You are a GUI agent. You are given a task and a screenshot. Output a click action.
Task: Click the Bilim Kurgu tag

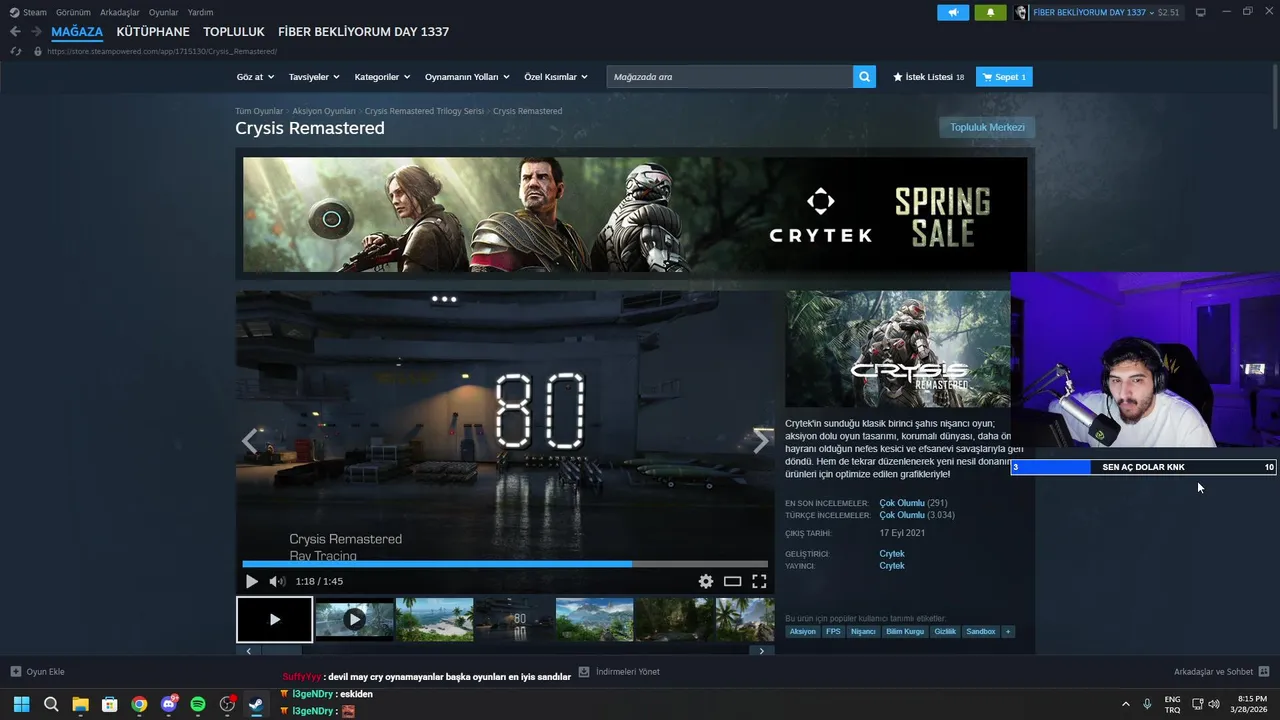tap(905, 632)
